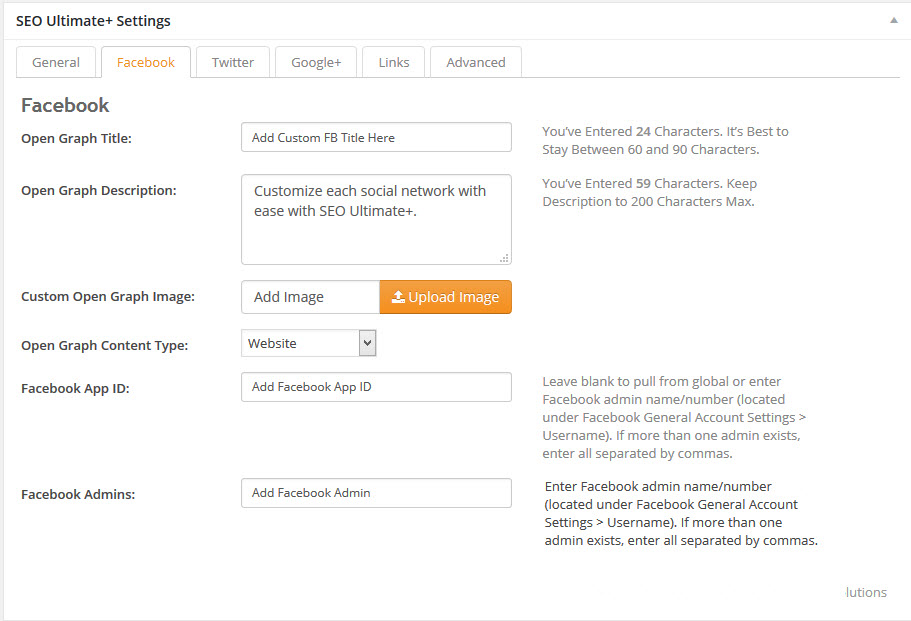Click the Upload Image button
The height and width of the screenshot is (621, 911).
[446, 297]
